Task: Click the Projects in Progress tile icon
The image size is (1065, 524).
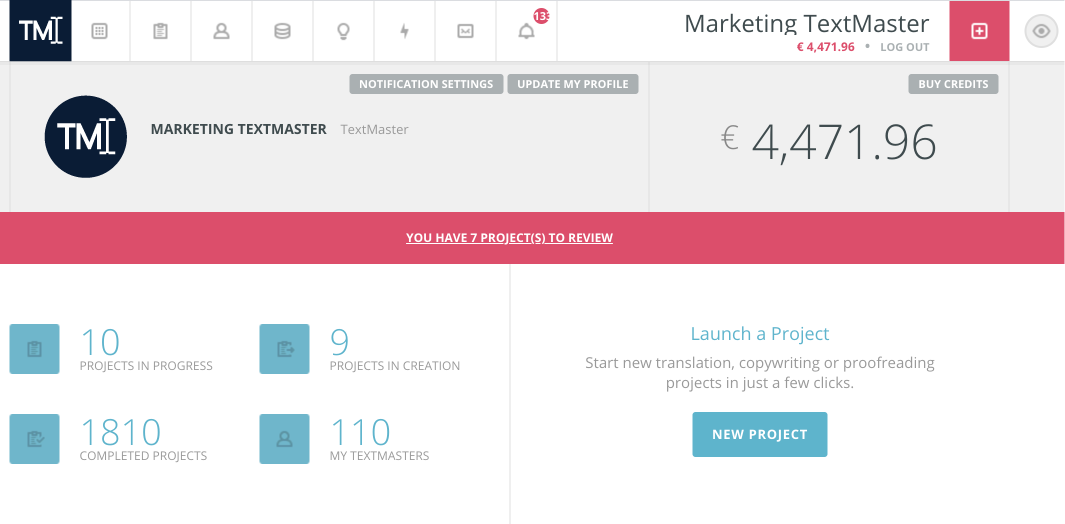Action: pos(35,349)
